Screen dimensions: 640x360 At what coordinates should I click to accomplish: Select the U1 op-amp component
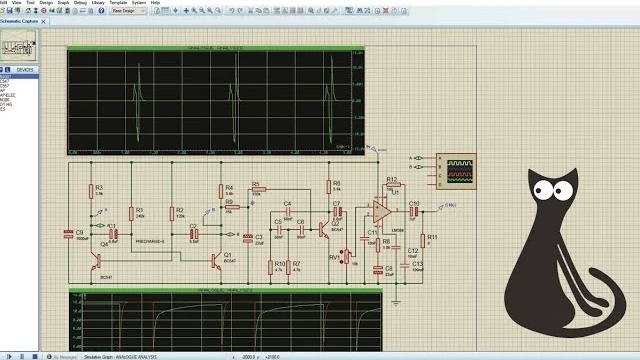tap(382, 212)
